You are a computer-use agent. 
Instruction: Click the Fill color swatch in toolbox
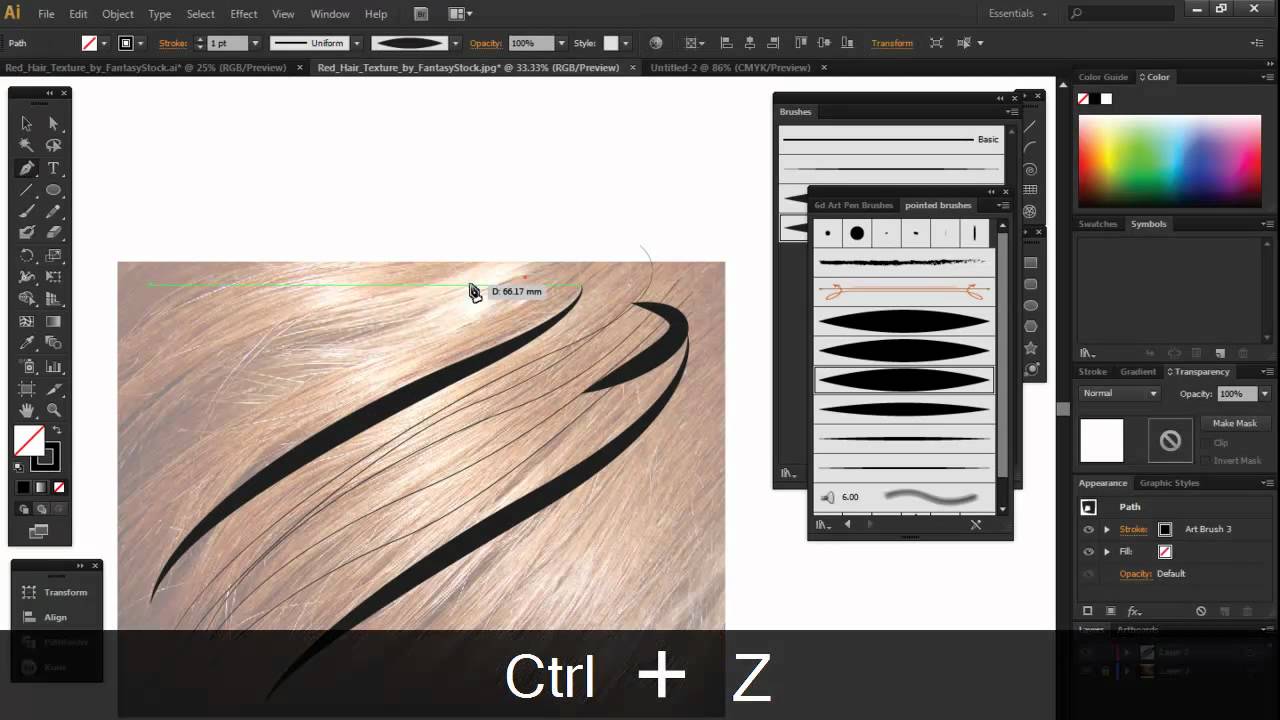point(29,441)
